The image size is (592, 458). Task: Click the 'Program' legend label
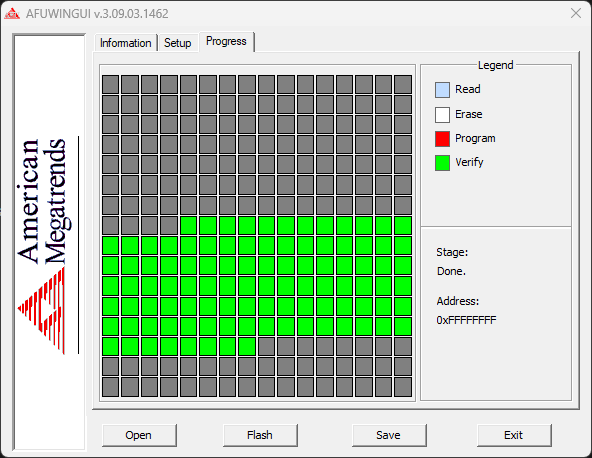click(475, 139)
